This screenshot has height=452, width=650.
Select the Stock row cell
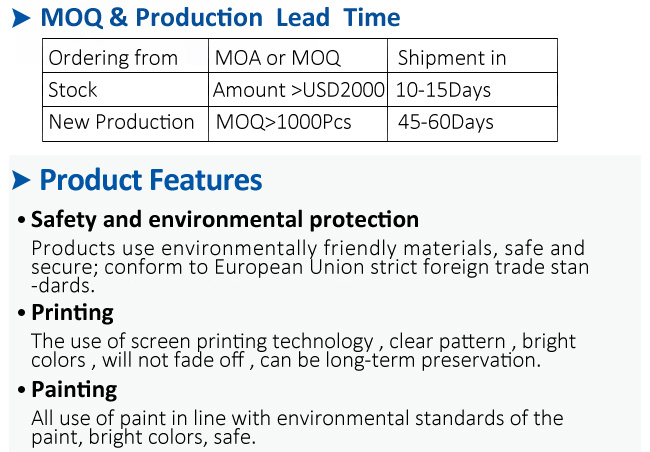126,90
